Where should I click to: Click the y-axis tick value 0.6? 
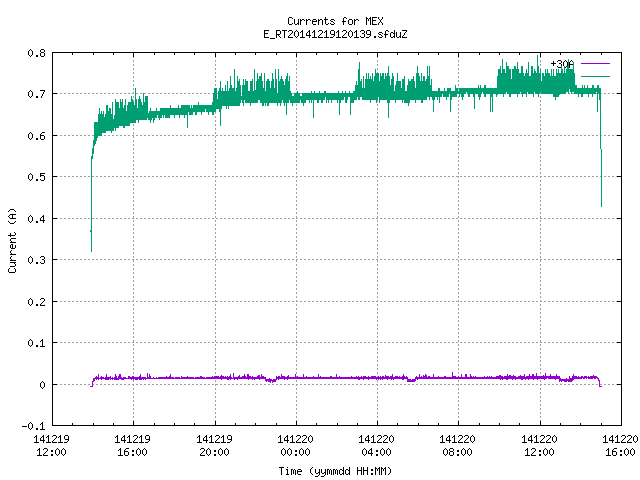point(36,136)
